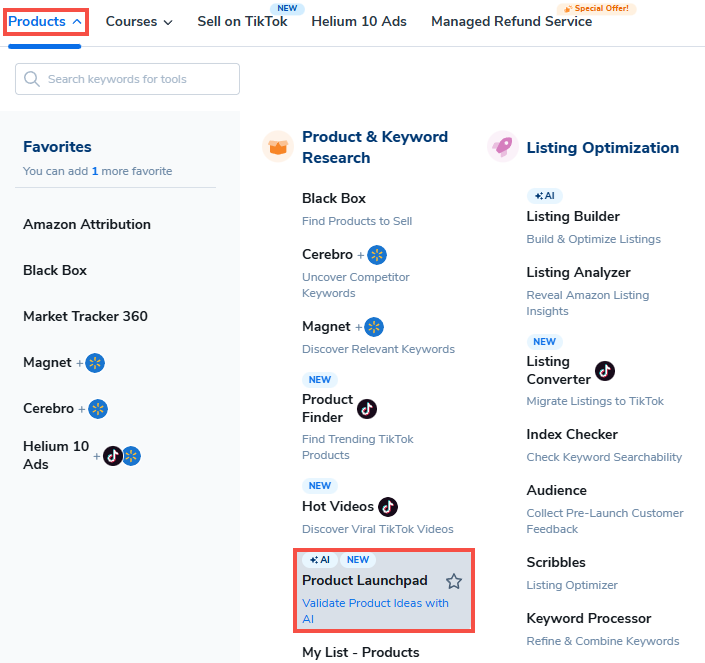Click the Product & Keyword Research box icon
The image size is (705, 663).
[278, 147]
